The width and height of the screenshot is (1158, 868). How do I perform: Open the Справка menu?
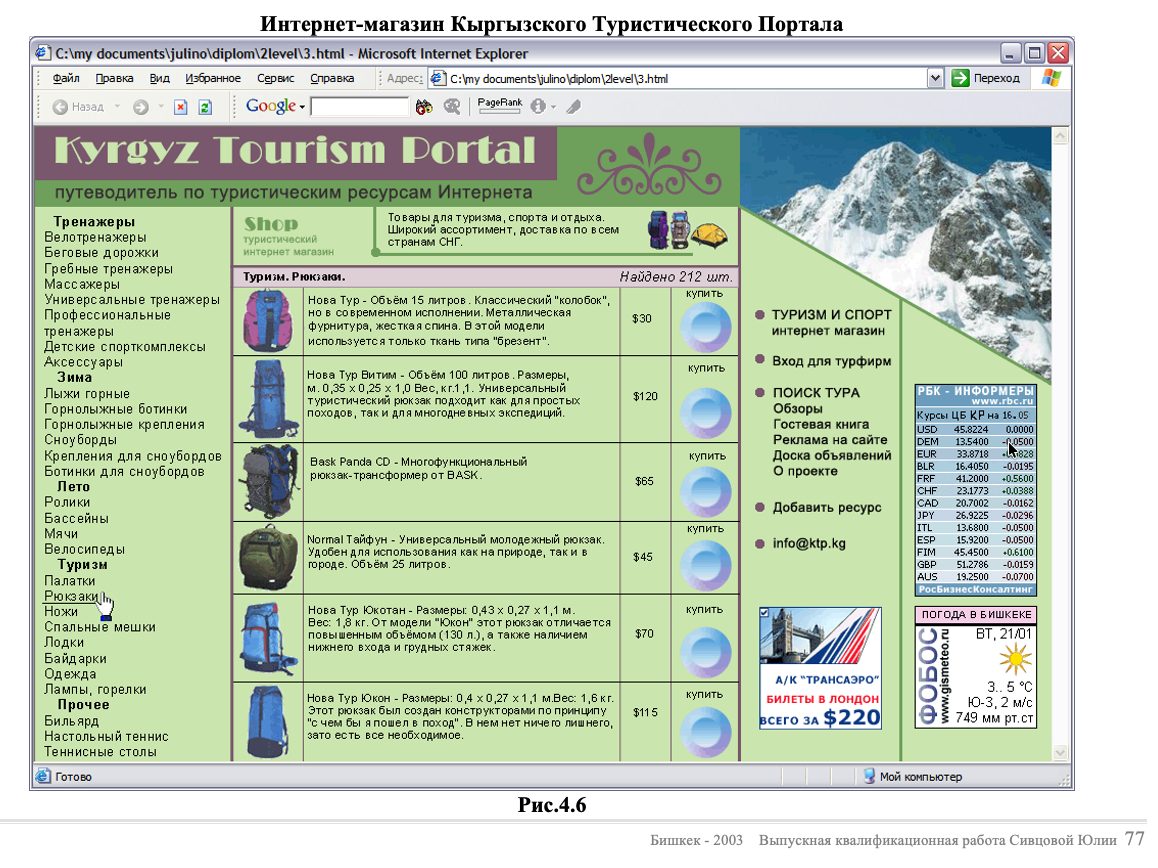coord(332,78)
